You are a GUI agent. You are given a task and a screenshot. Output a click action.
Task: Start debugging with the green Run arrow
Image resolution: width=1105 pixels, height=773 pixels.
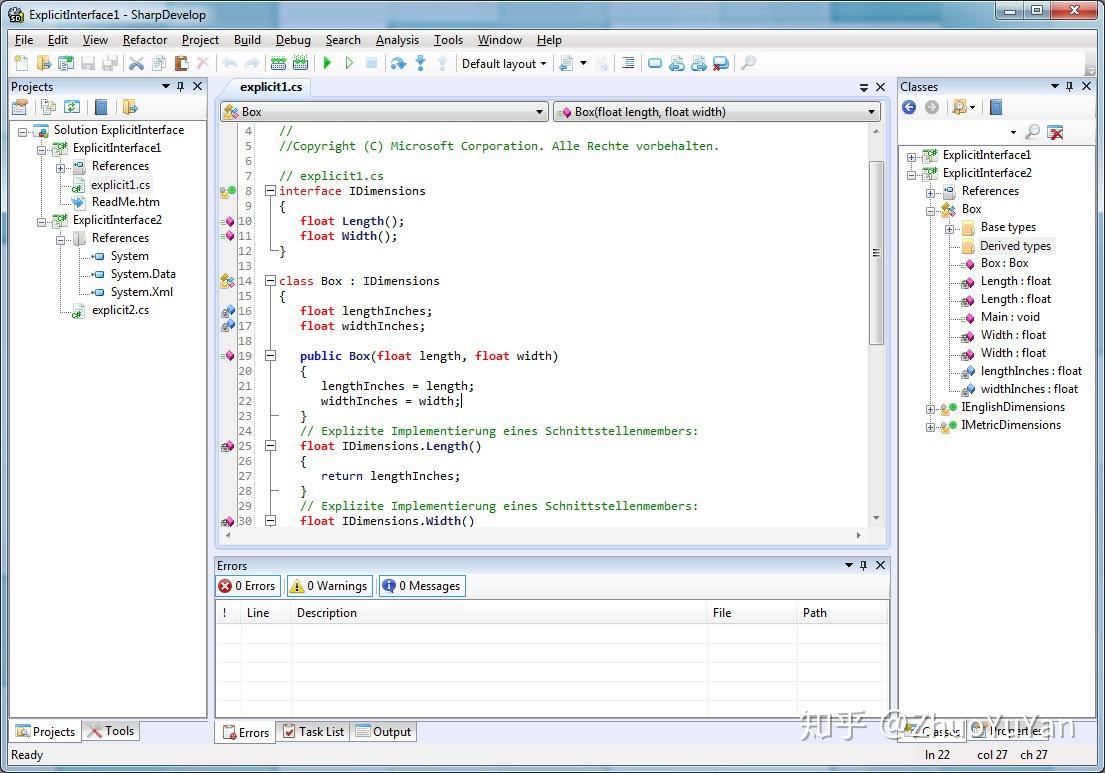point(327,63)
